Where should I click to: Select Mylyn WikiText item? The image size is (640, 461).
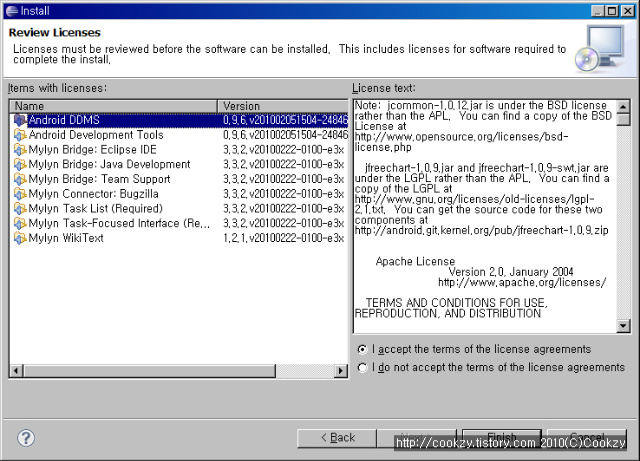(x=179, y=238)
